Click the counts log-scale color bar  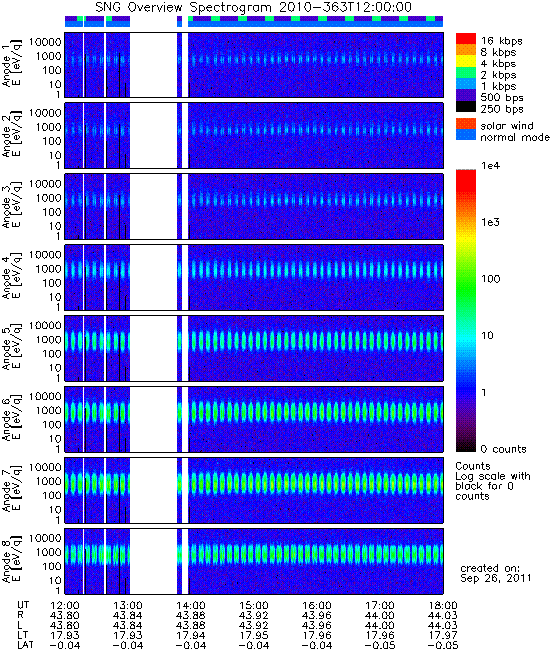pyautogui.click(x=466, y=311)
